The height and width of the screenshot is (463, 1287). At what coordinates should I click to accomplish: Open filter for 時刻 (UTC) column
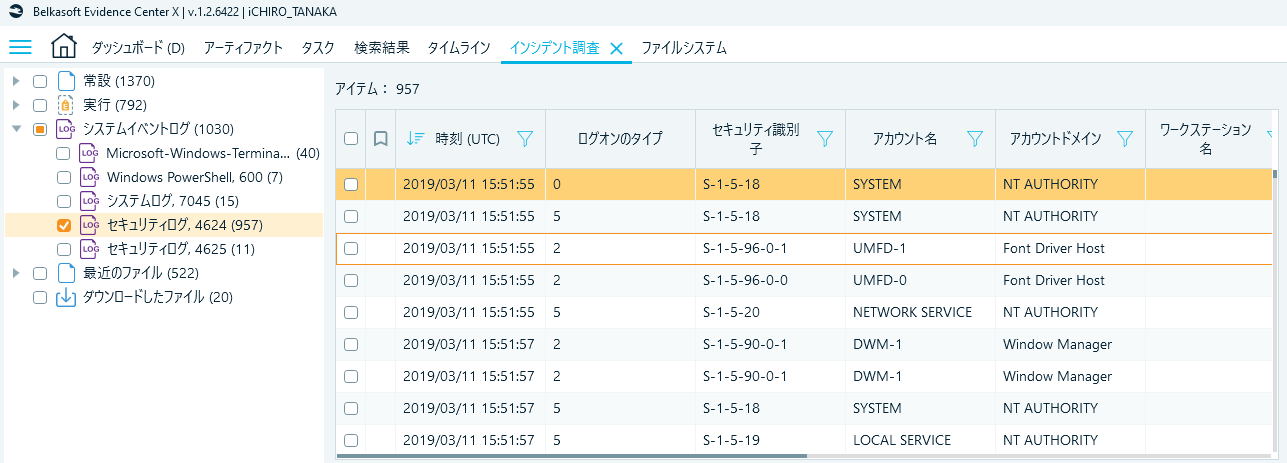(525, 139)
